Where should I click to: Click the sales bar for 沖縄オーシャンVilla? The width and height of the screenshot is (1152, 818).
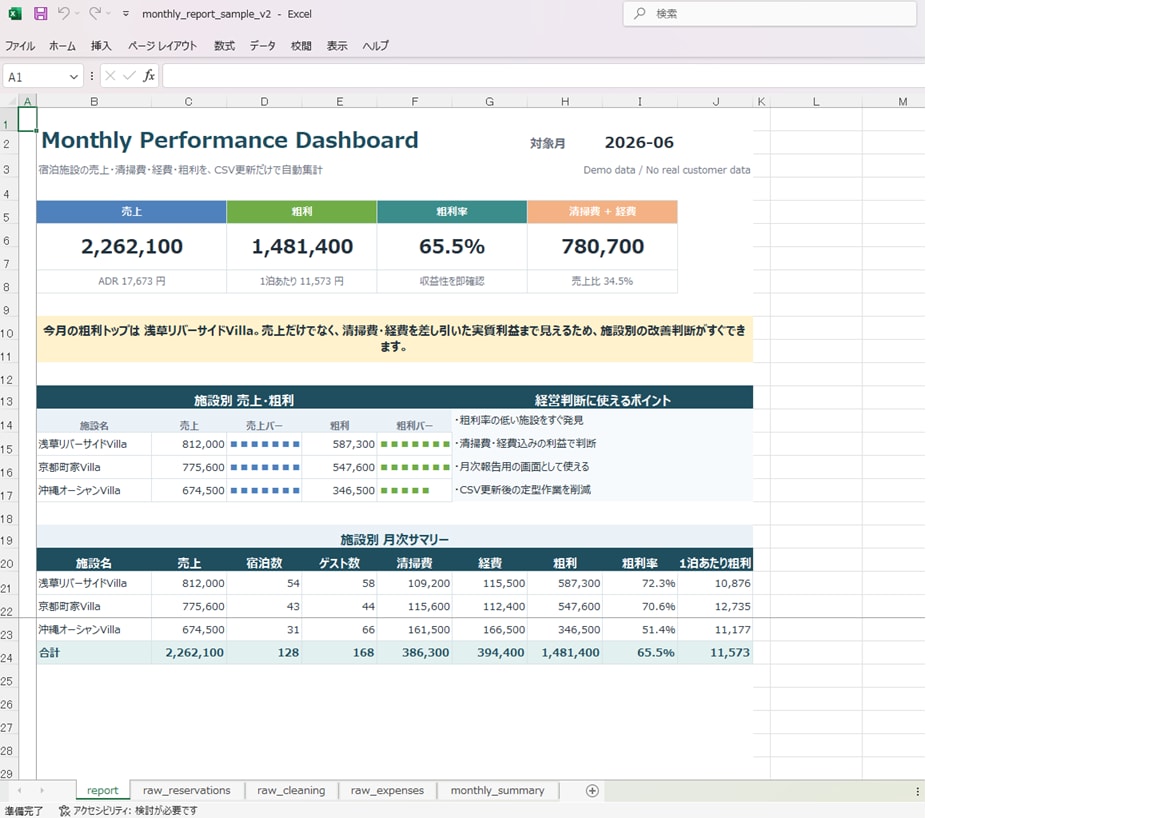pos(264,490)
